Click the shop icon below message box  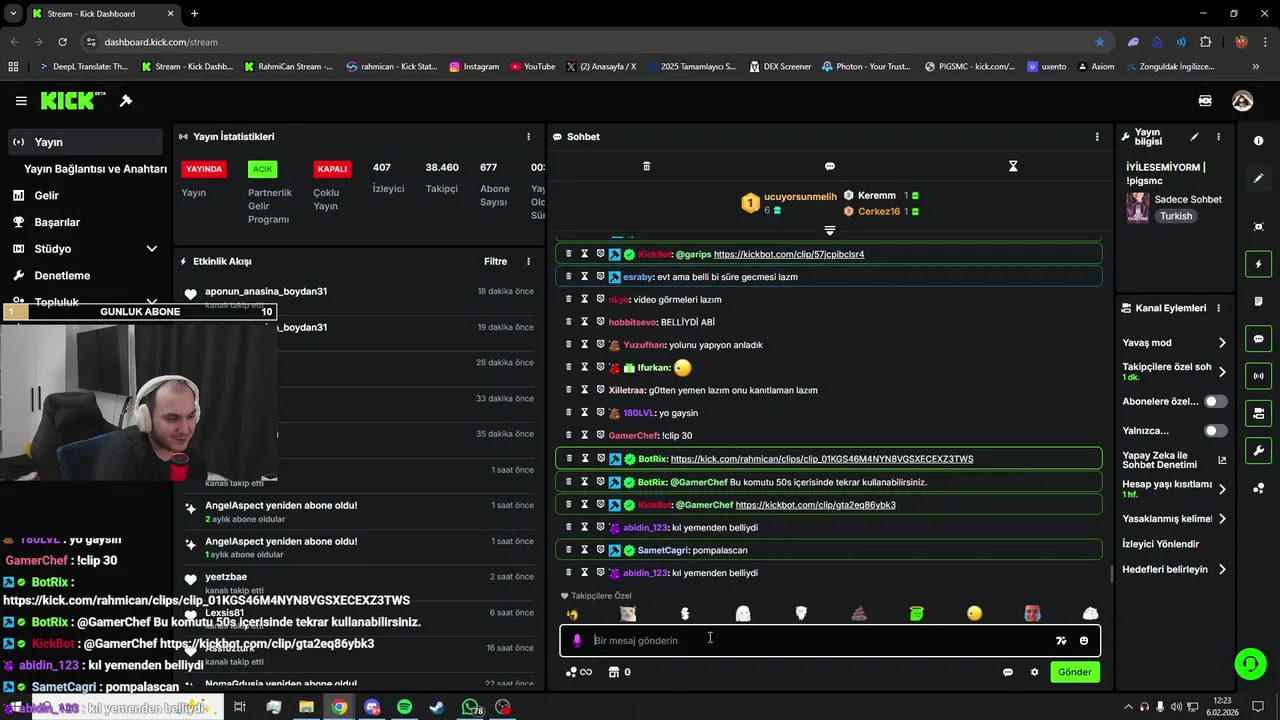[614, 672]
